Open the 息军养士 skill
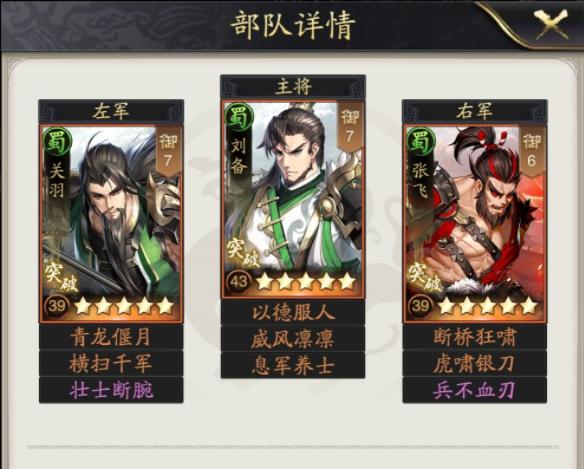Viewport: 584px width, 469px height. pyautogui.click(x=293, y=365)
